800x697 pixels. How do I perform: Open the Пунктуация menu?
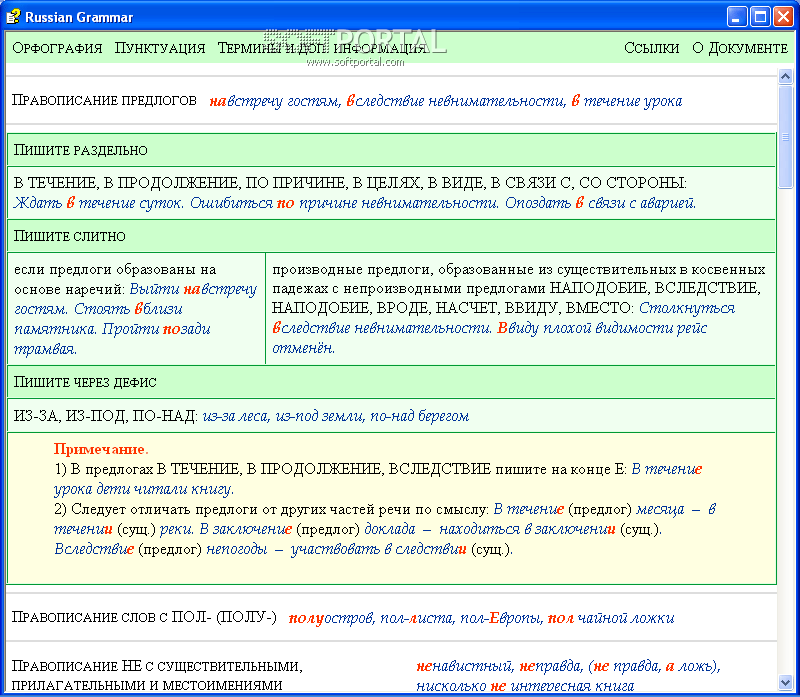[x=160, y=48]
